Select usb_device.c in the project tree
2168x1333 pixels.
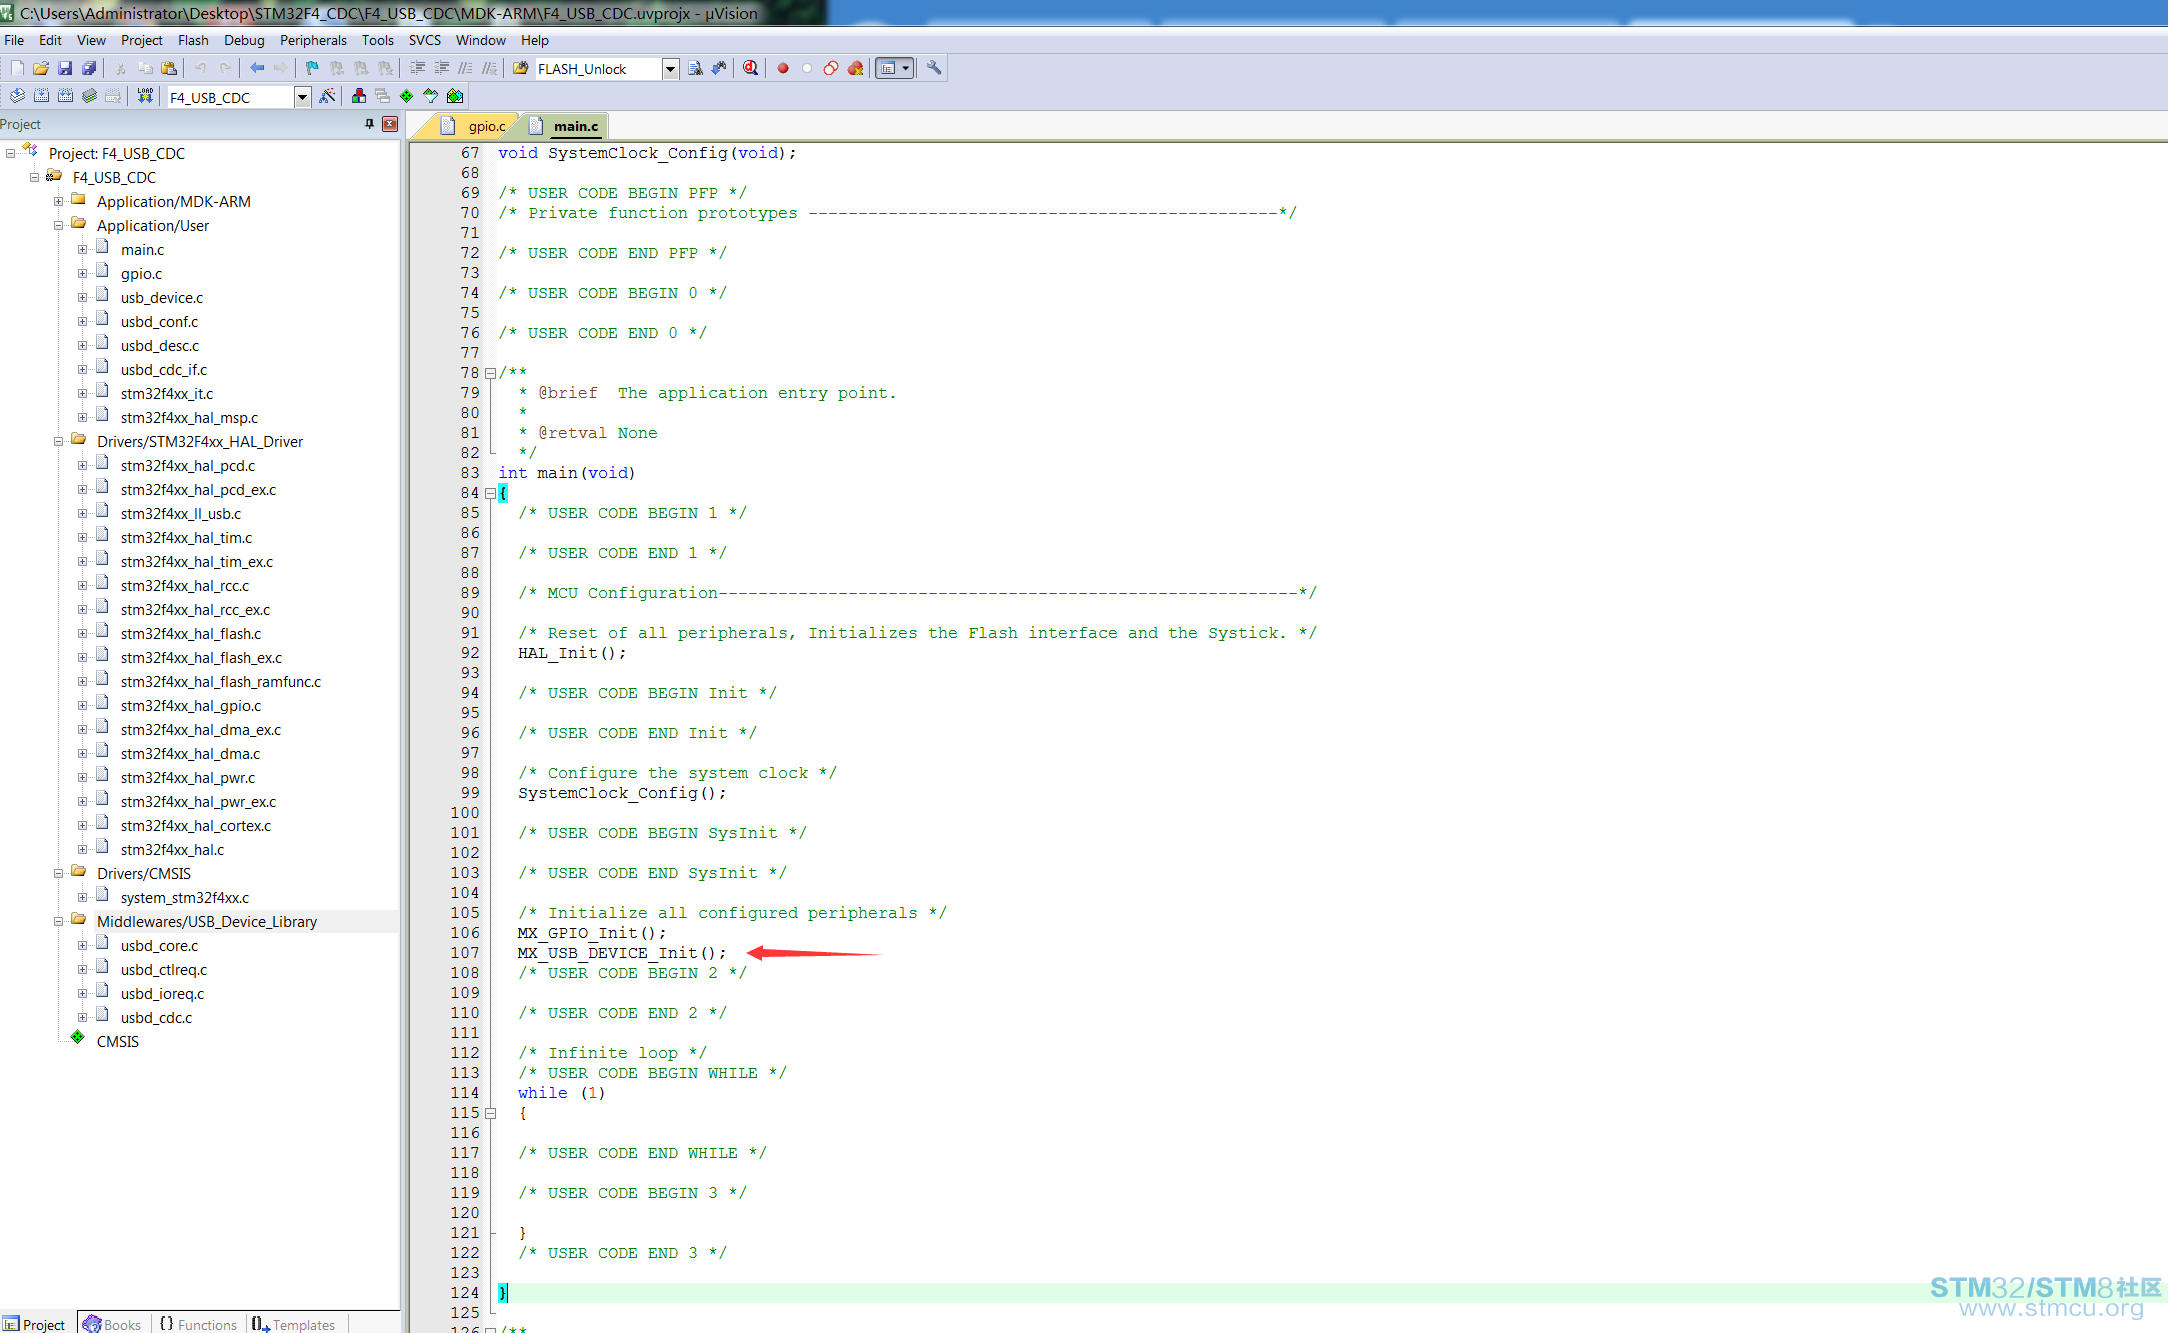pyautogui.click(x=161, y=298)
